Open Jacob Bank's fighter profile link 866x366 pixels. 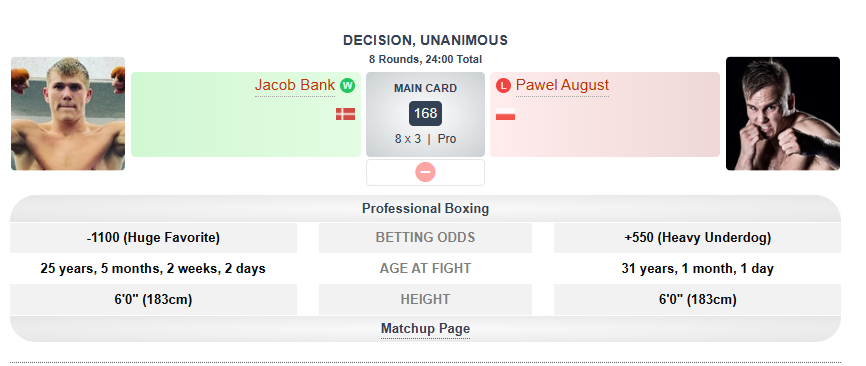[295, 85]
